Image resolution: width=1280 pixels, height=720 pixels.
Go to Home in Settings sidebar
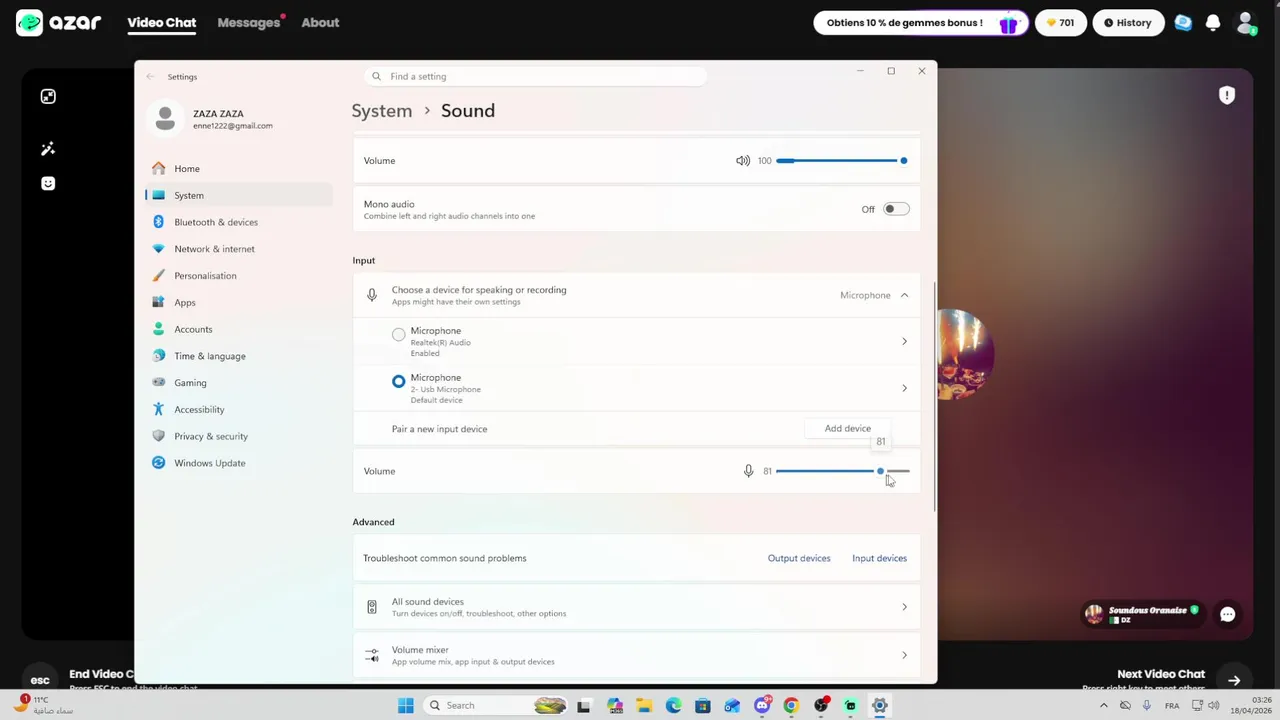pos(238,168)
